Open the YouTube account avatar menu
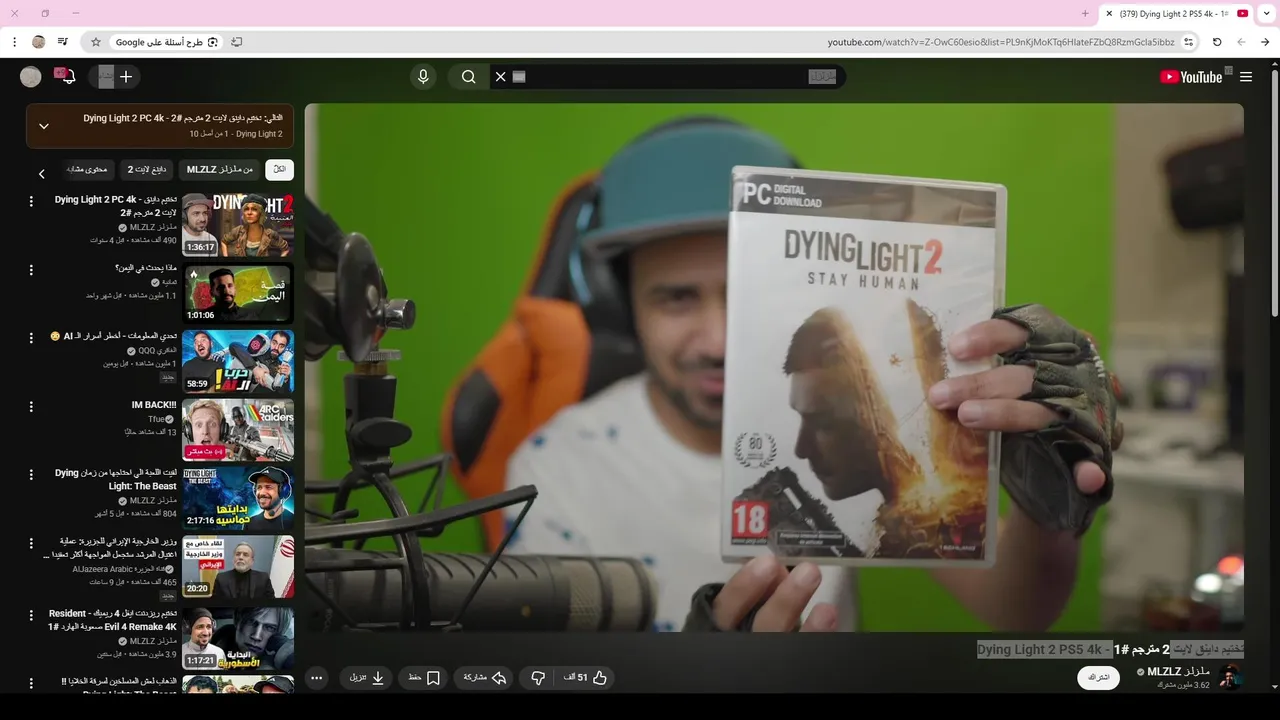 point(31,77)
